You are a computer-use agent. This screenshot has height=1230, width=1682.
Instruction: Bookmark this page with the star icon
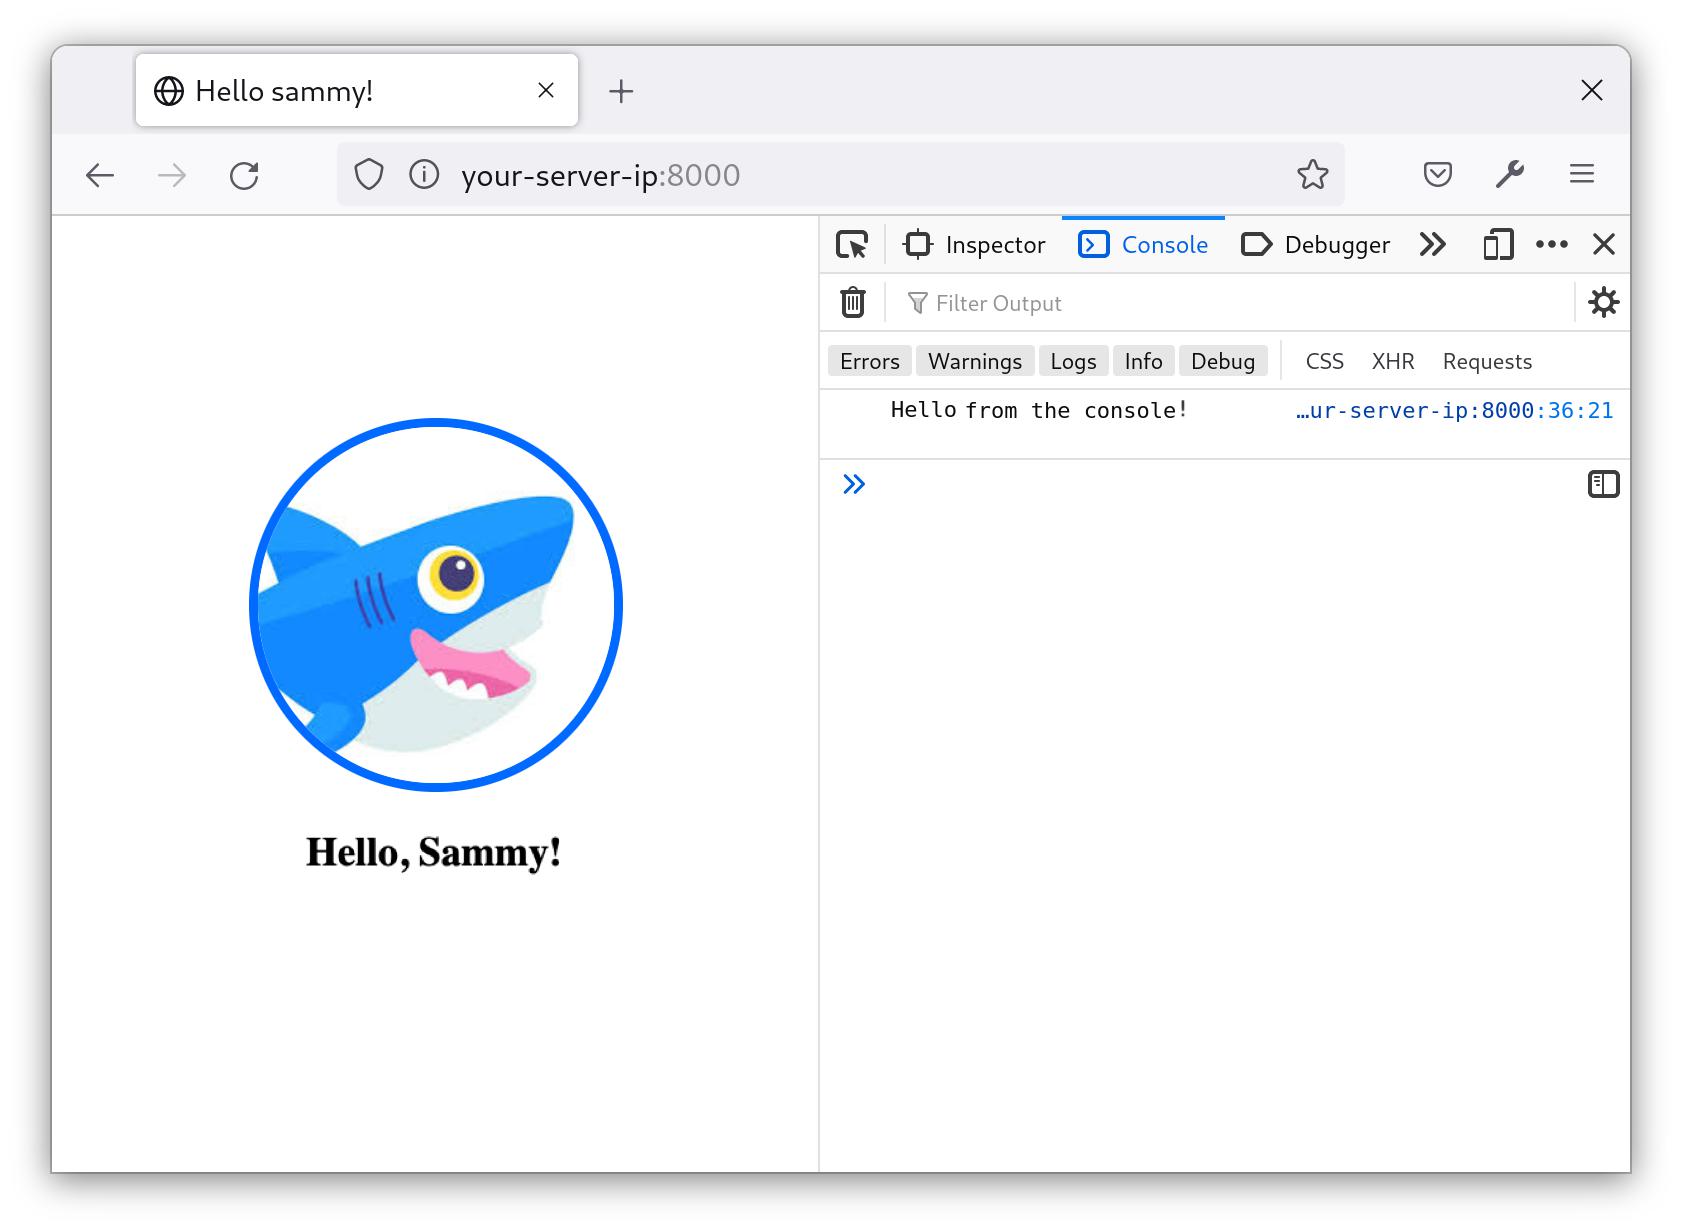click(1313, 174)
